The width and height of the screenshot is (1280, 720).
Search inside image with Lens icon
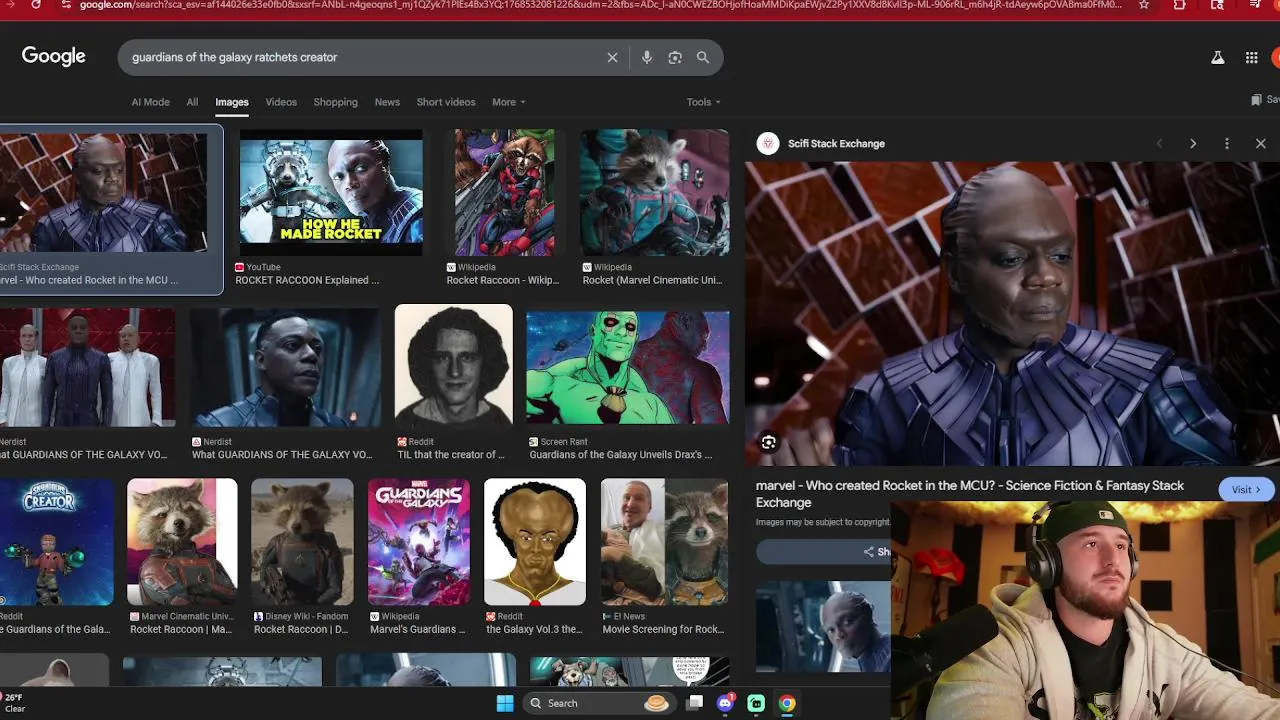768,443
